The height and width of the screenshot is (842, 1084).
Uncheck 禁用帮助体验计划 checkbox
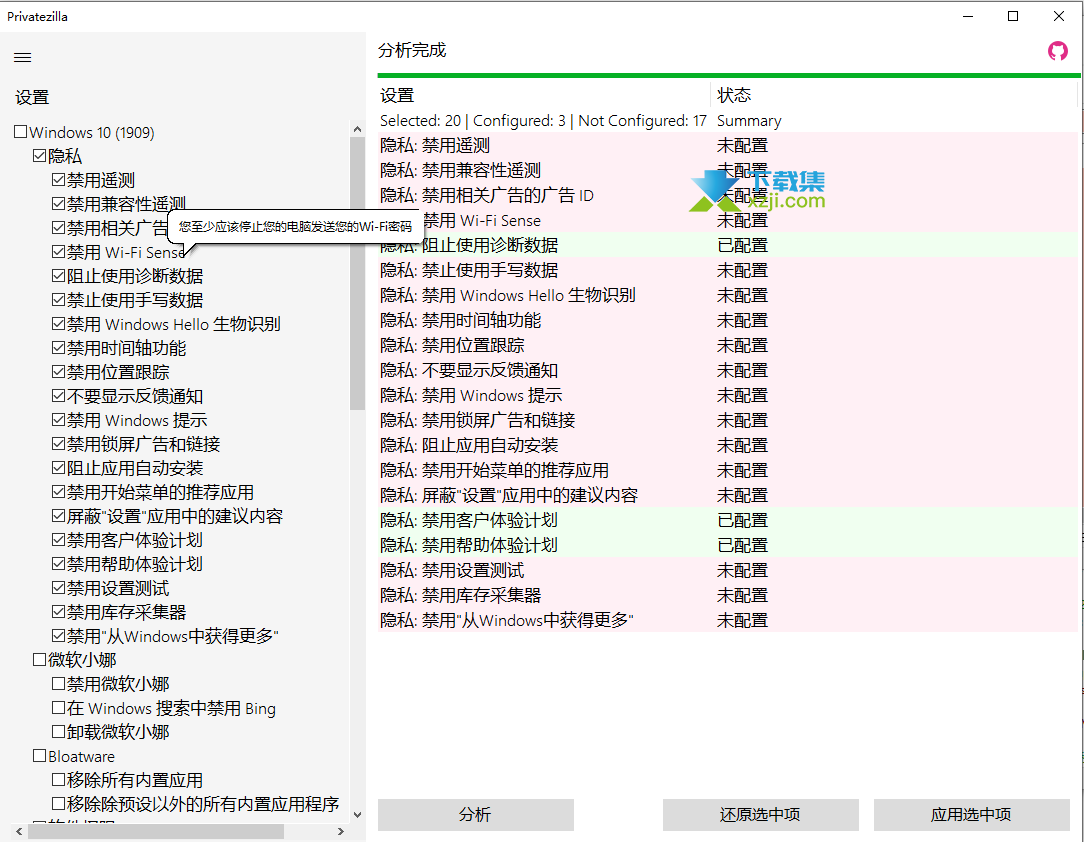[59, 564]
